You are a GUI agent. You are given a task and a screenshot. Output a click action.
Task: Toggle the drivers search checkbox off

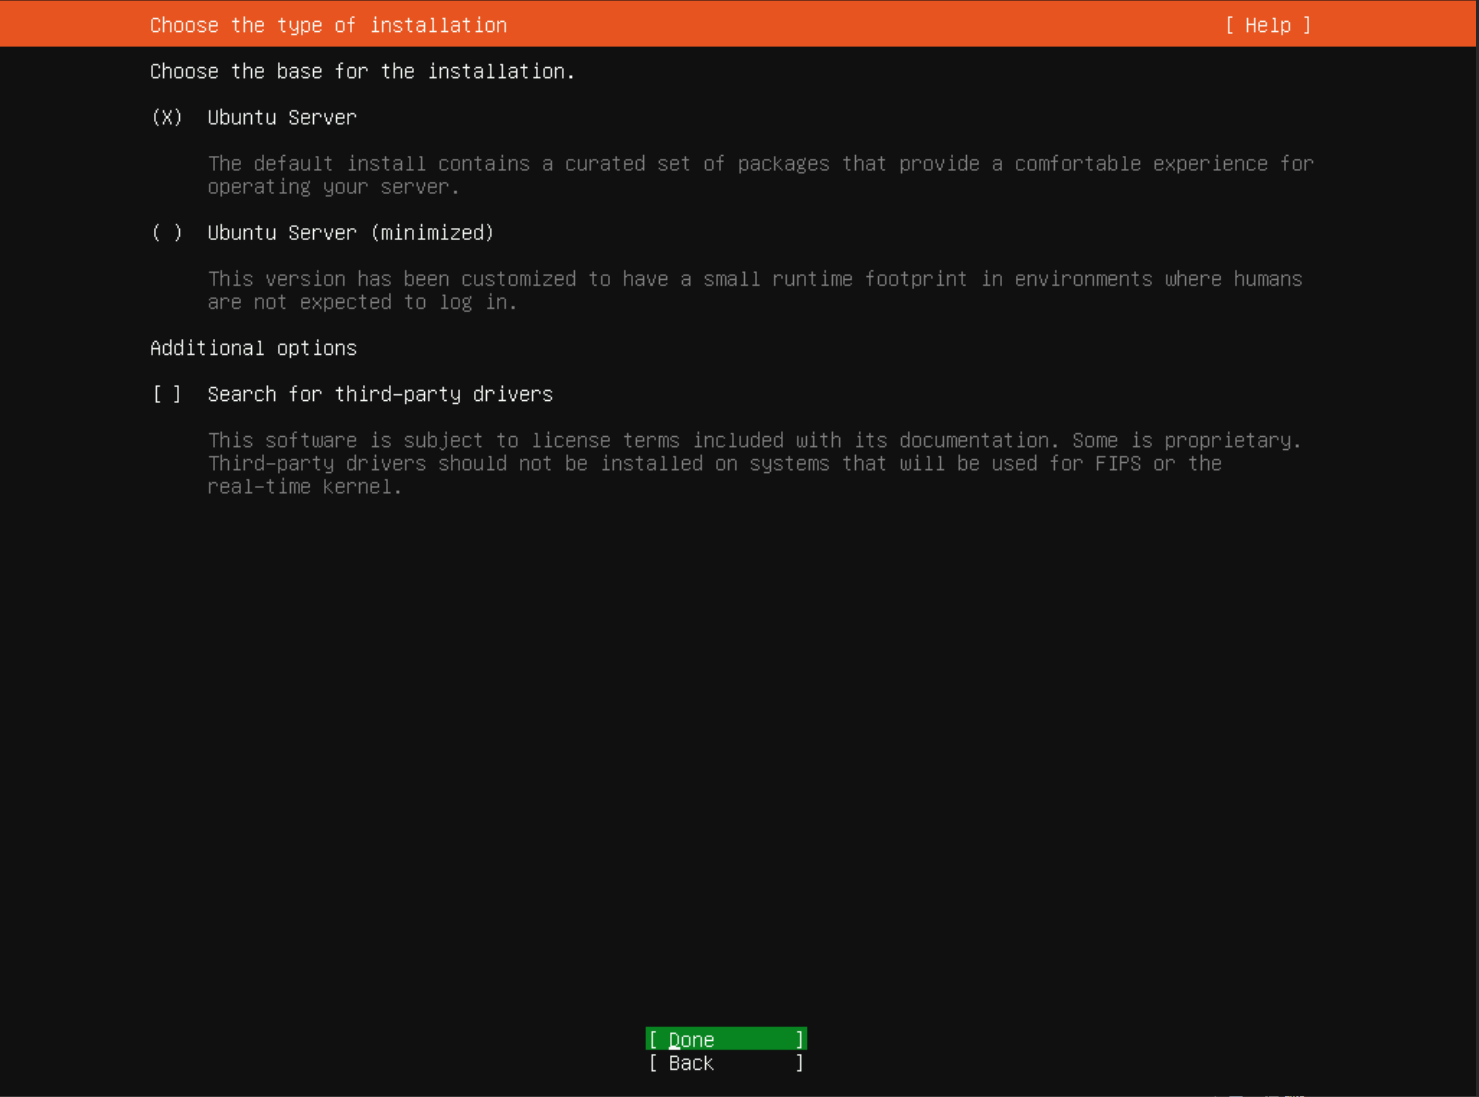(x=166, y=394)
